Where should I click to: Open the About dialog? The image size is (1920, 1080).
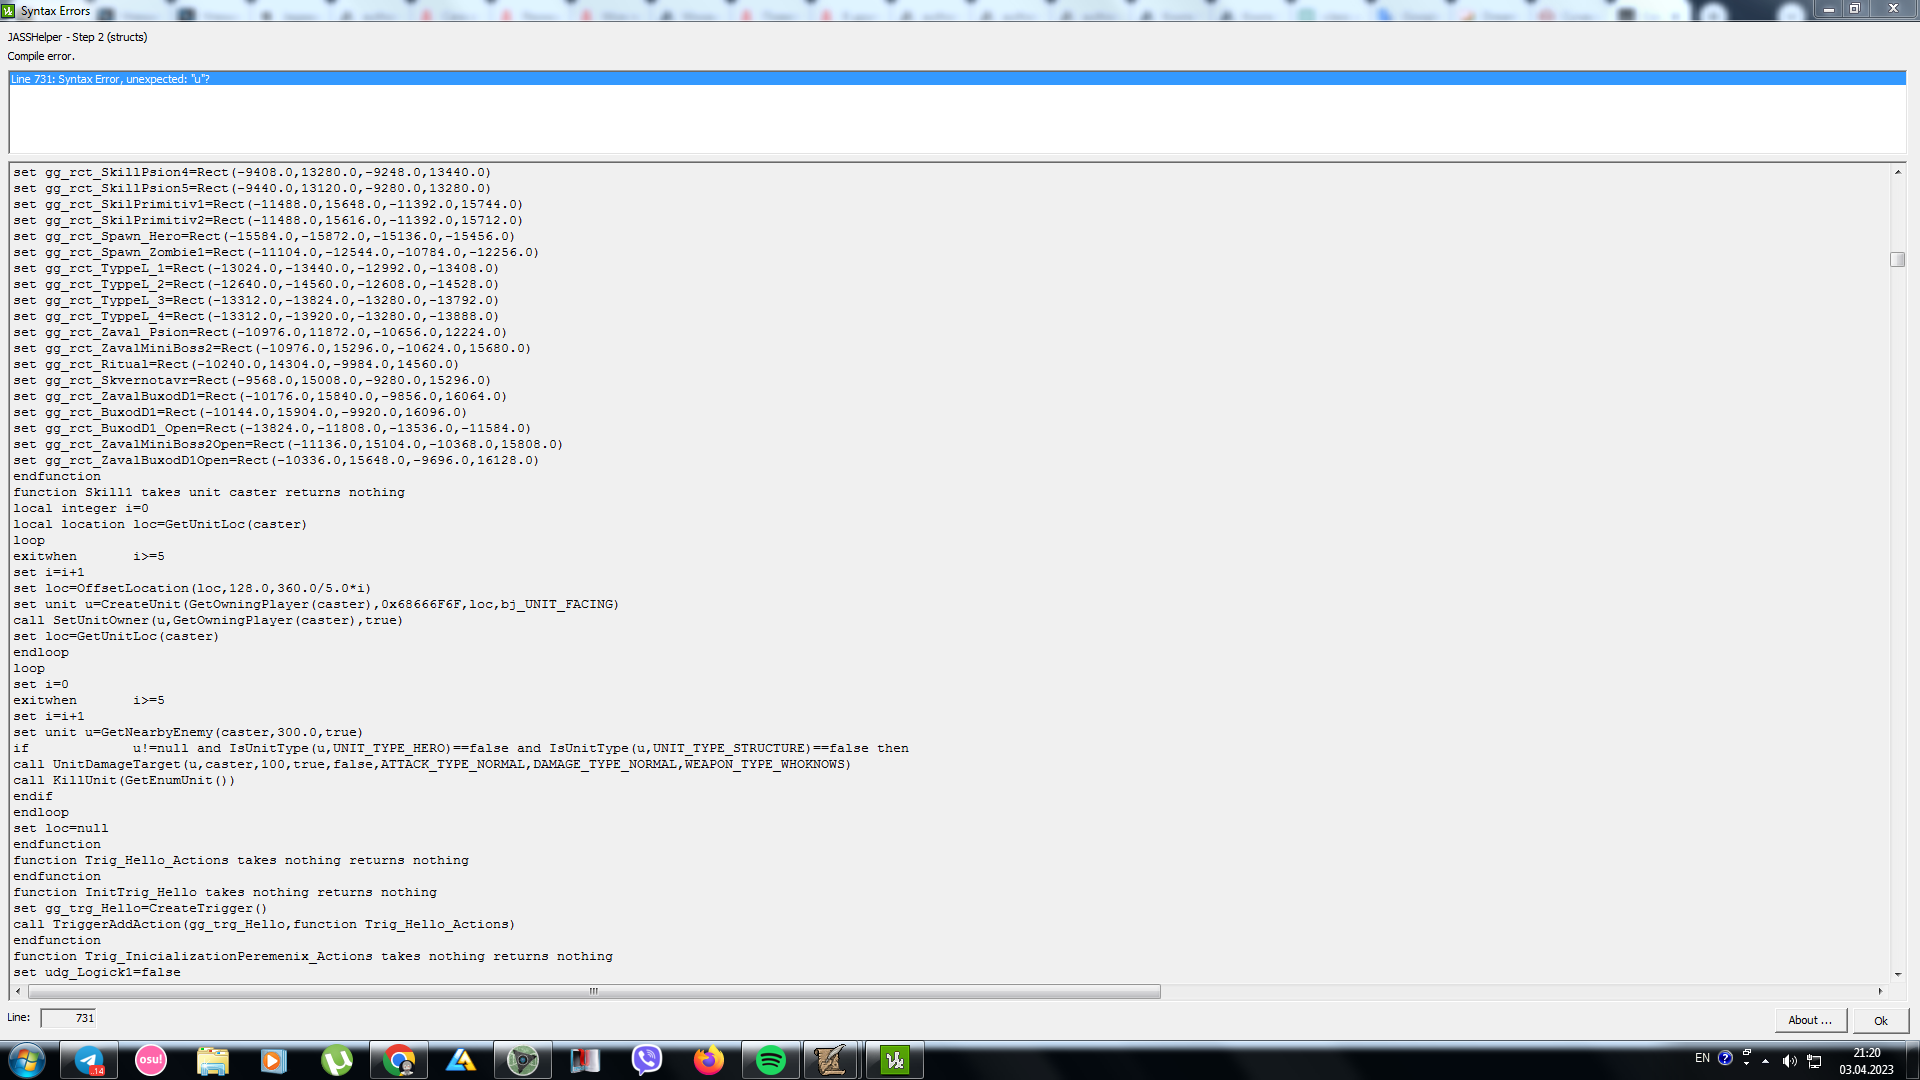(1809, 1020)
